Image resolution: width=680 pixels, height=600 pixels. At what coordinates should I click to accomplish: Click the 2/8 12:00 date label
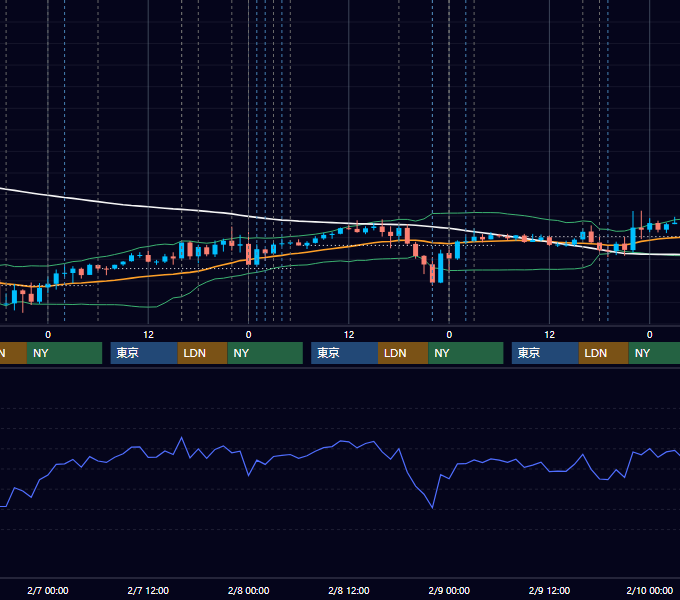click(x=349, y=590)
